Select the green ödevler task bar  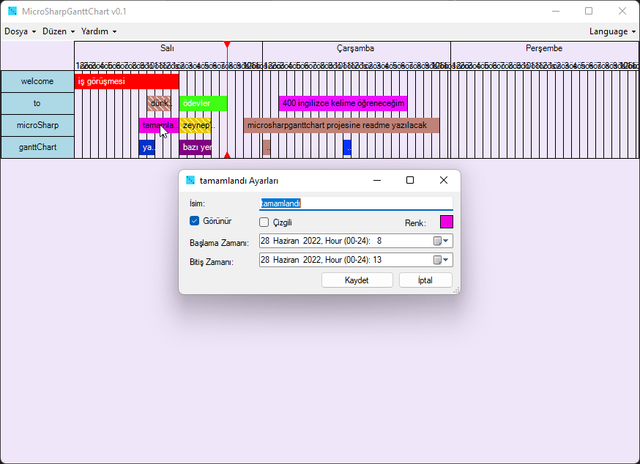[x=203, y=103]
